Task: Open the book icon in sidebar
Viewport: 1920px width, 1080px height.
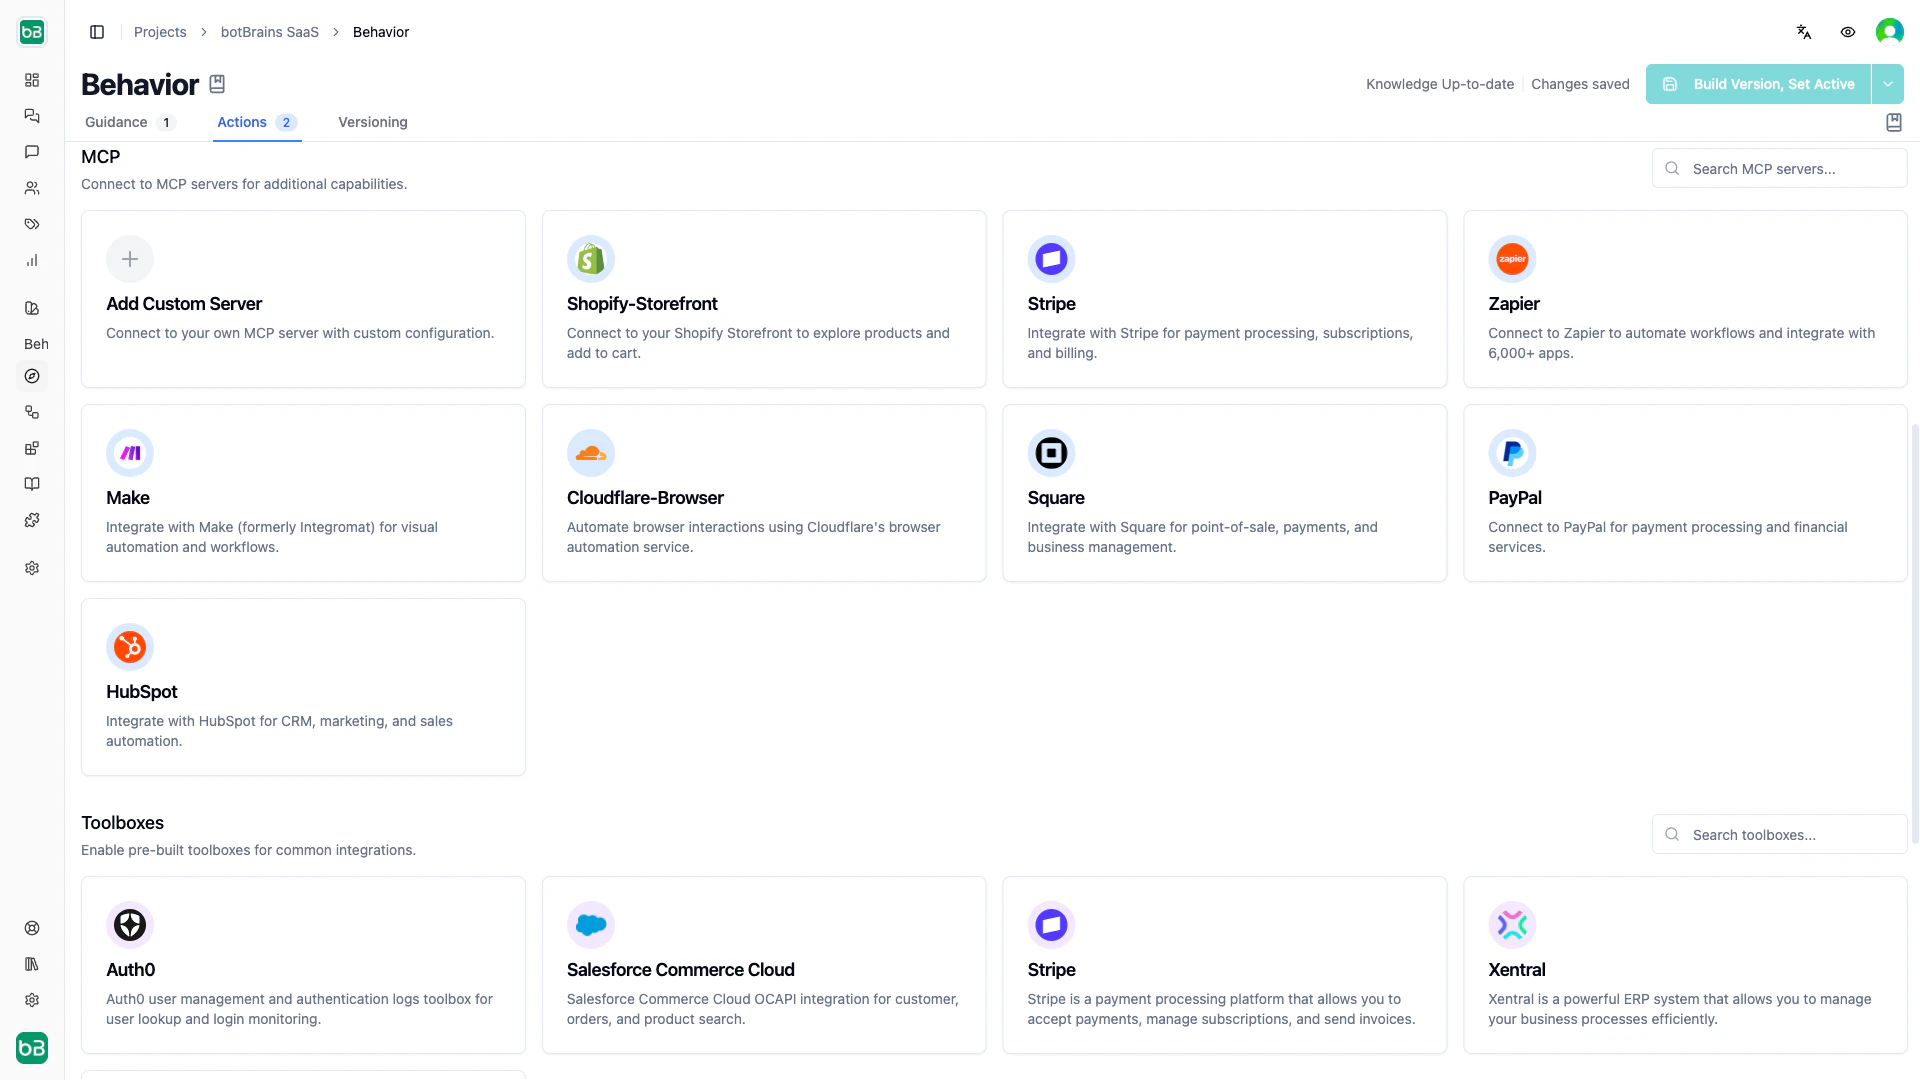Action: [32, 484]
